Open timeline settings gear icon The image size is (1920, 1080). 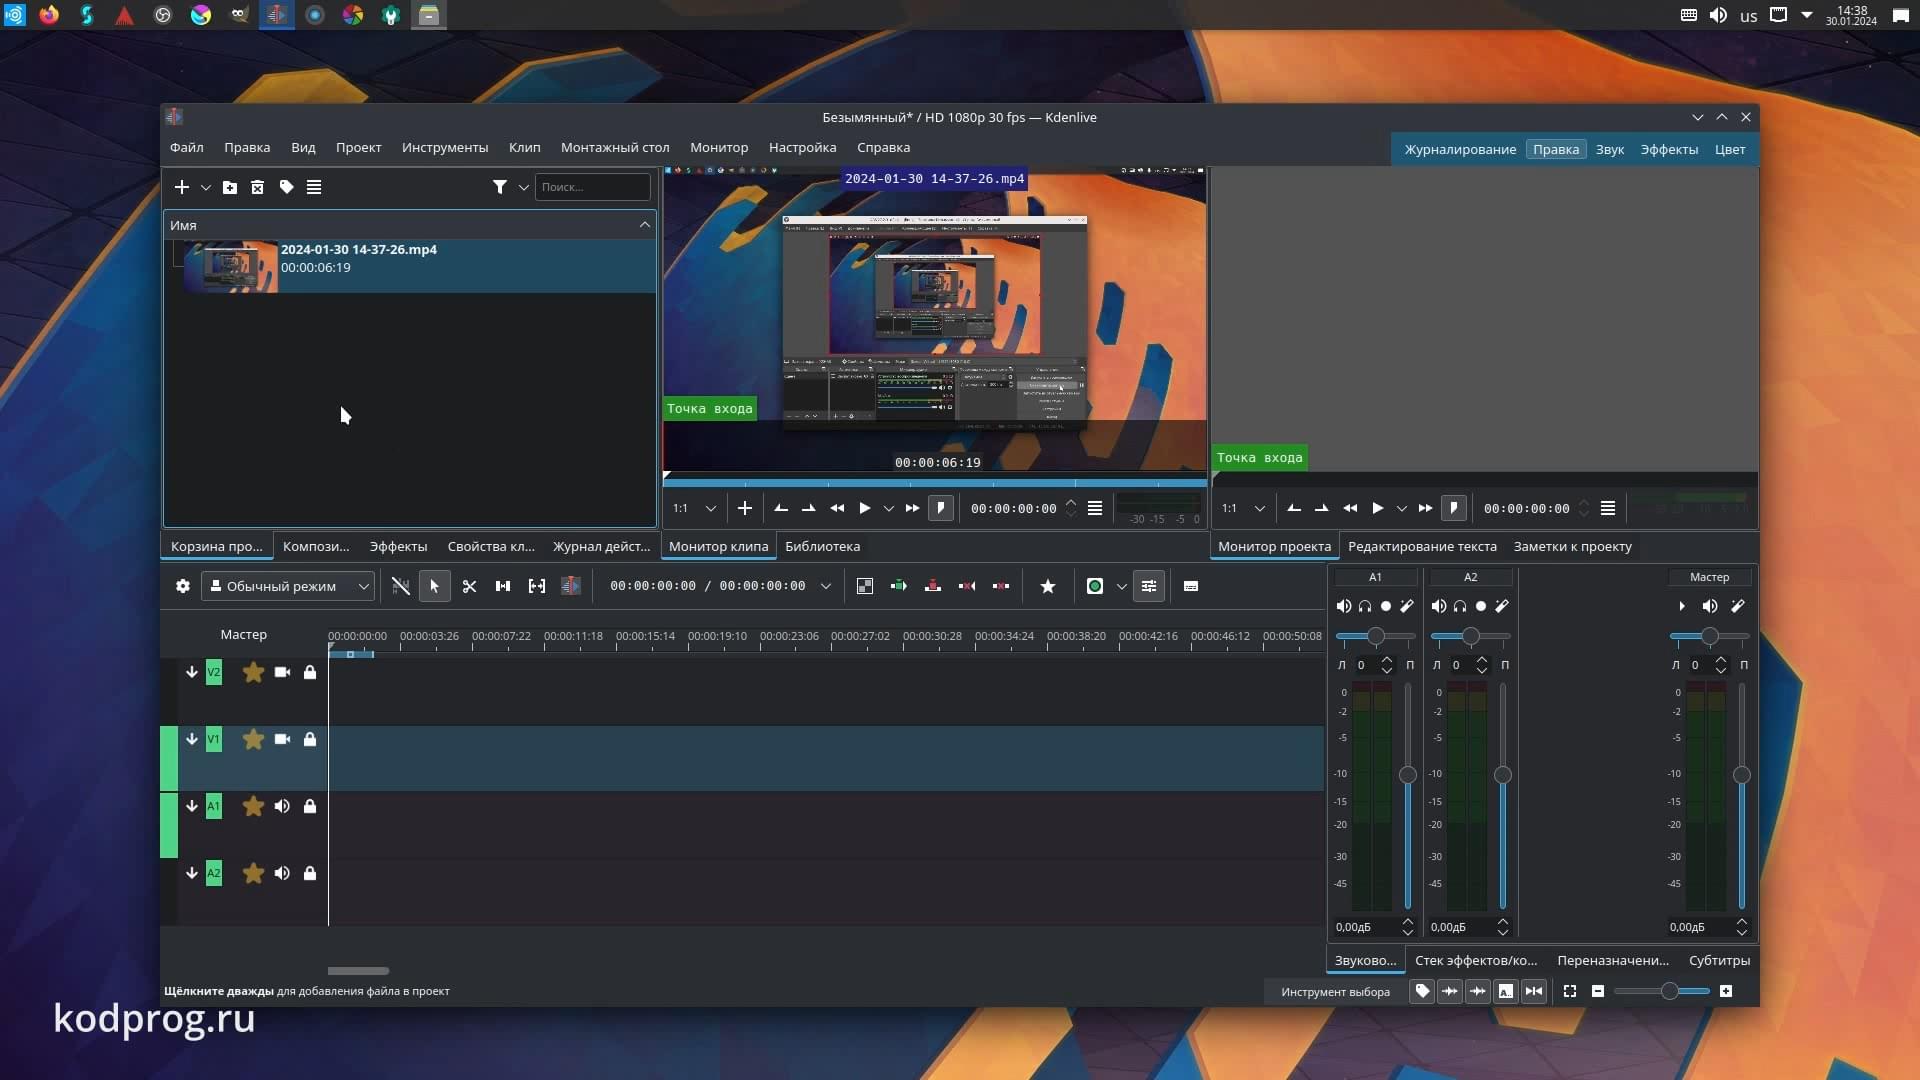[183, 587]
